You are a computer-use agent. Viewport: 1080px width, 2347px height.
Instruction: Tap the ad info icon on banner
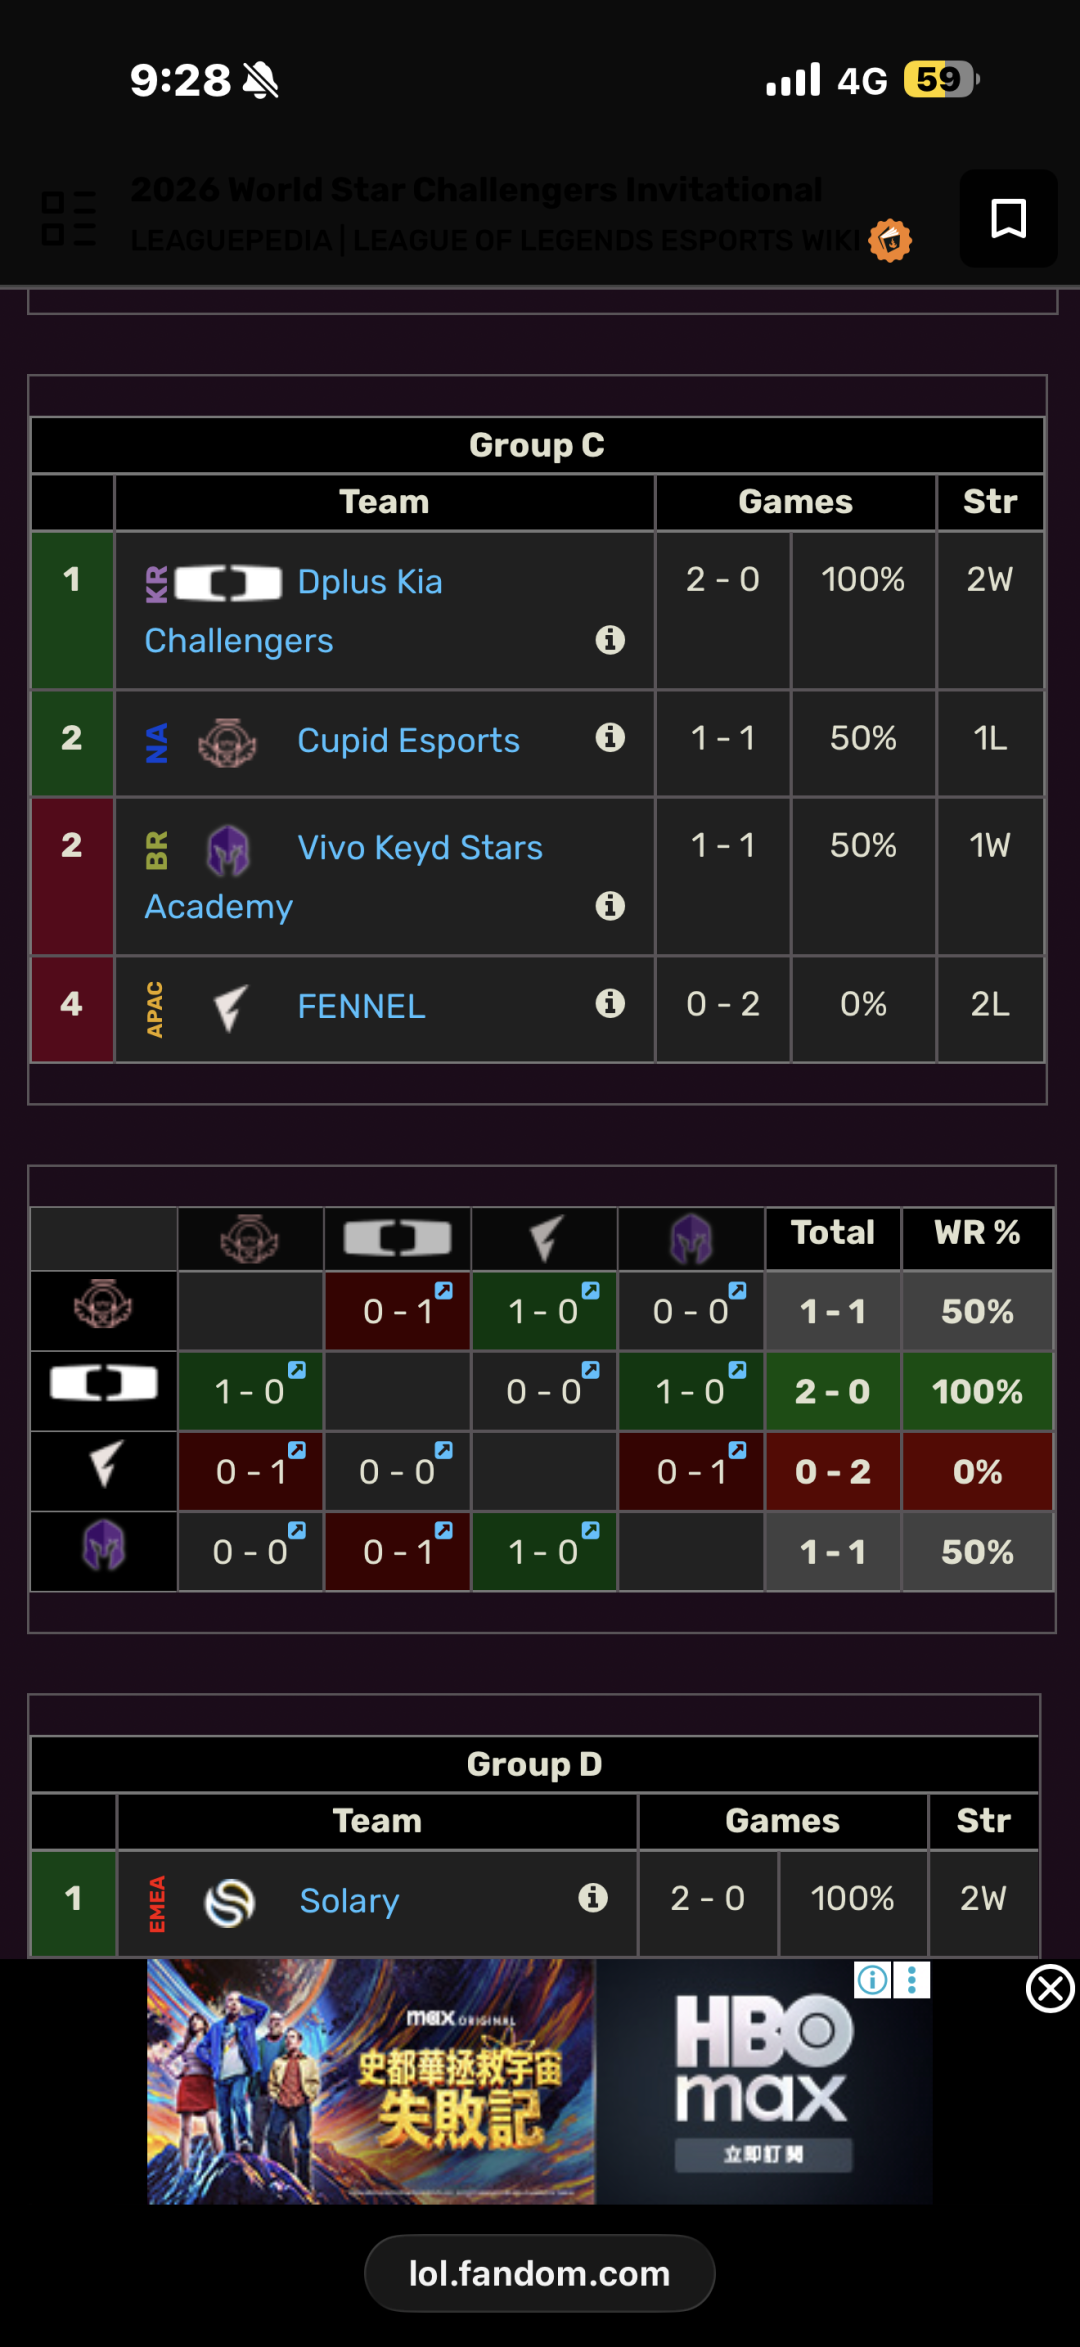pos(872,1980)
